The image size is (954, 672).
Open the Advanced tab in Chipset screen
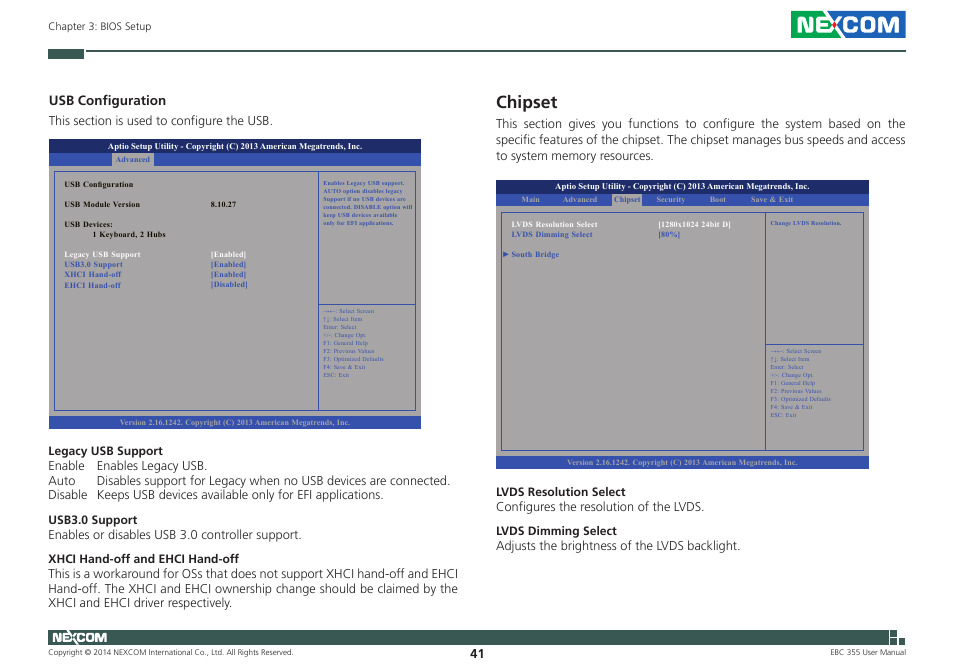tap(579, 199)
